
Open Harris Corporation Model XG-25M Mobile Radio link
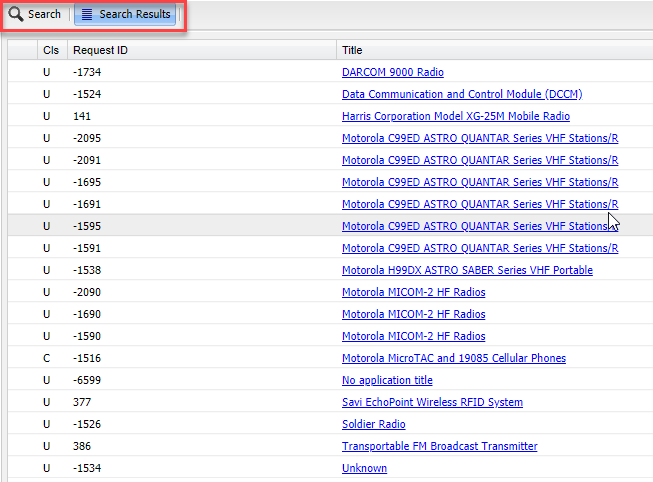[x=456, y=116]
